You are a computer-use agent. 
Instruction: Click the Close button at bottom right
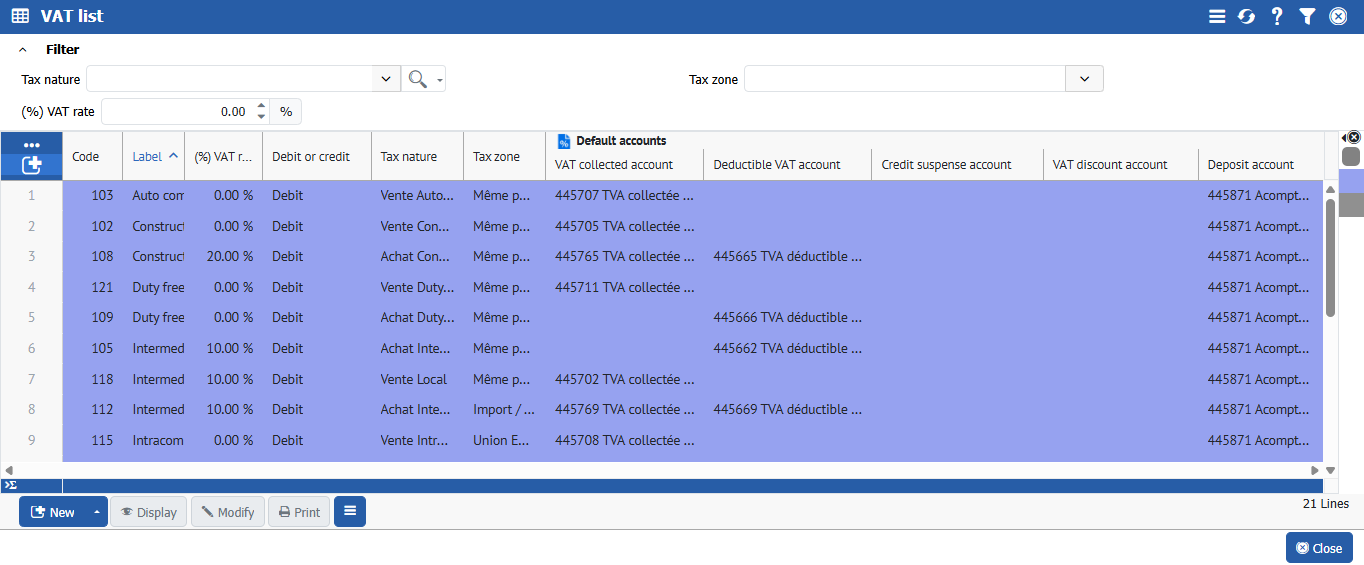click(1319, 548)
